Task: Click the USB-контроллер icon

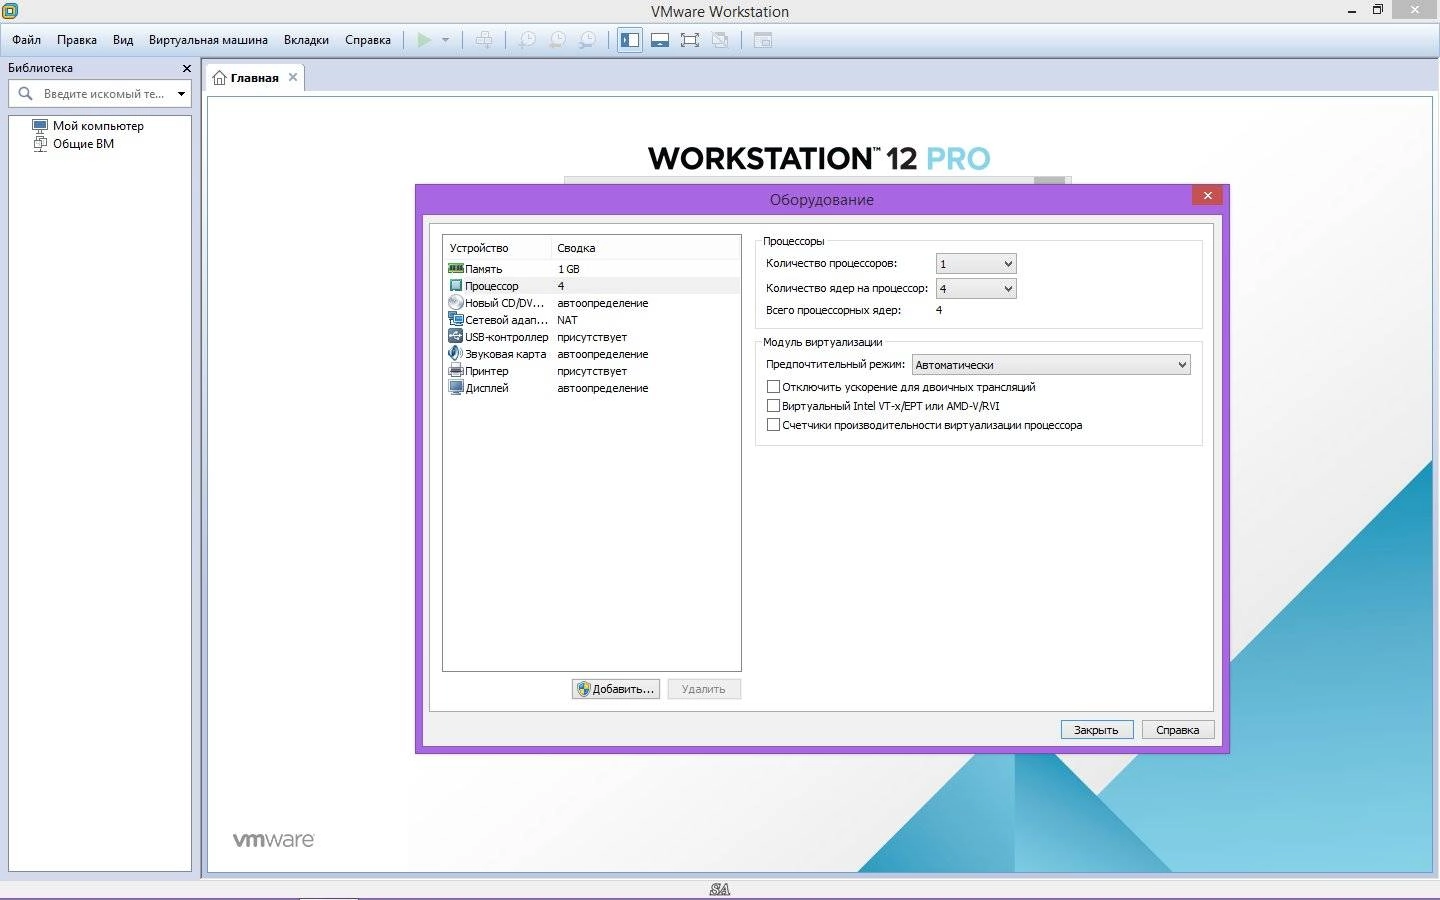Action: (x=456, y=337)
